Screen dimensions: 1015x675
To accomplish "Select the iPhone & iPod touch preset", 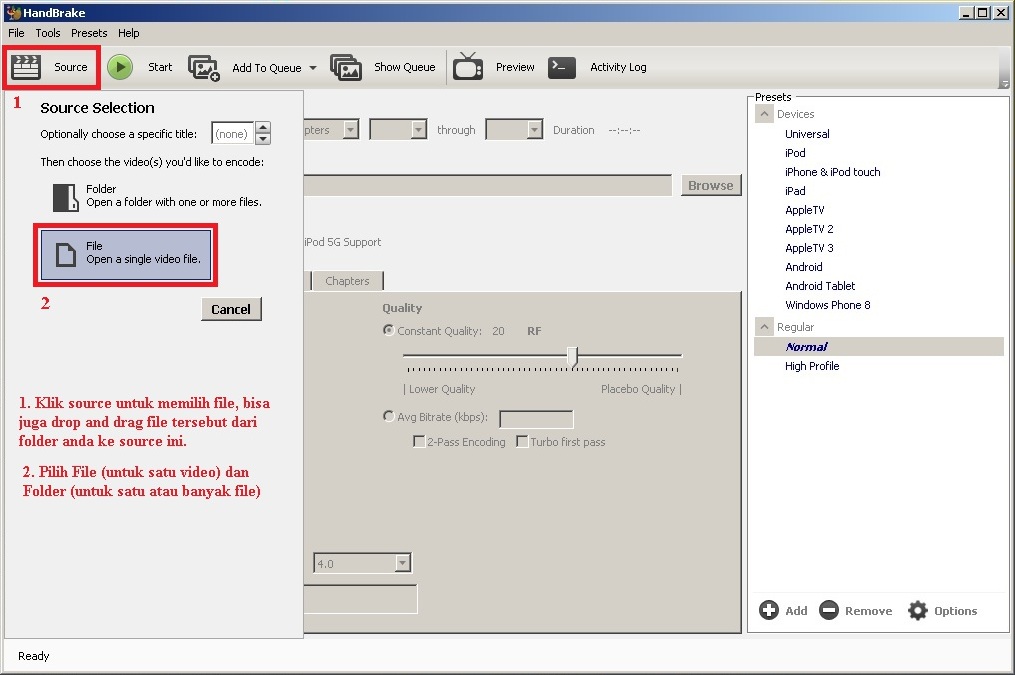I will [x=832, y=172].
